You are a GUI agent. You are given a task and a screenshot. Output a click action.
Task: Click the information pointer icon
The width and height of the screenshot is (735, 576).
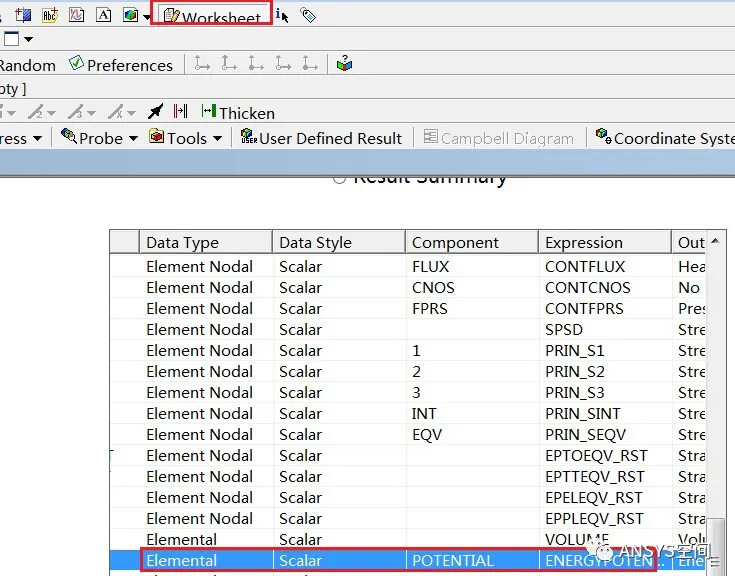pos(283,16)
